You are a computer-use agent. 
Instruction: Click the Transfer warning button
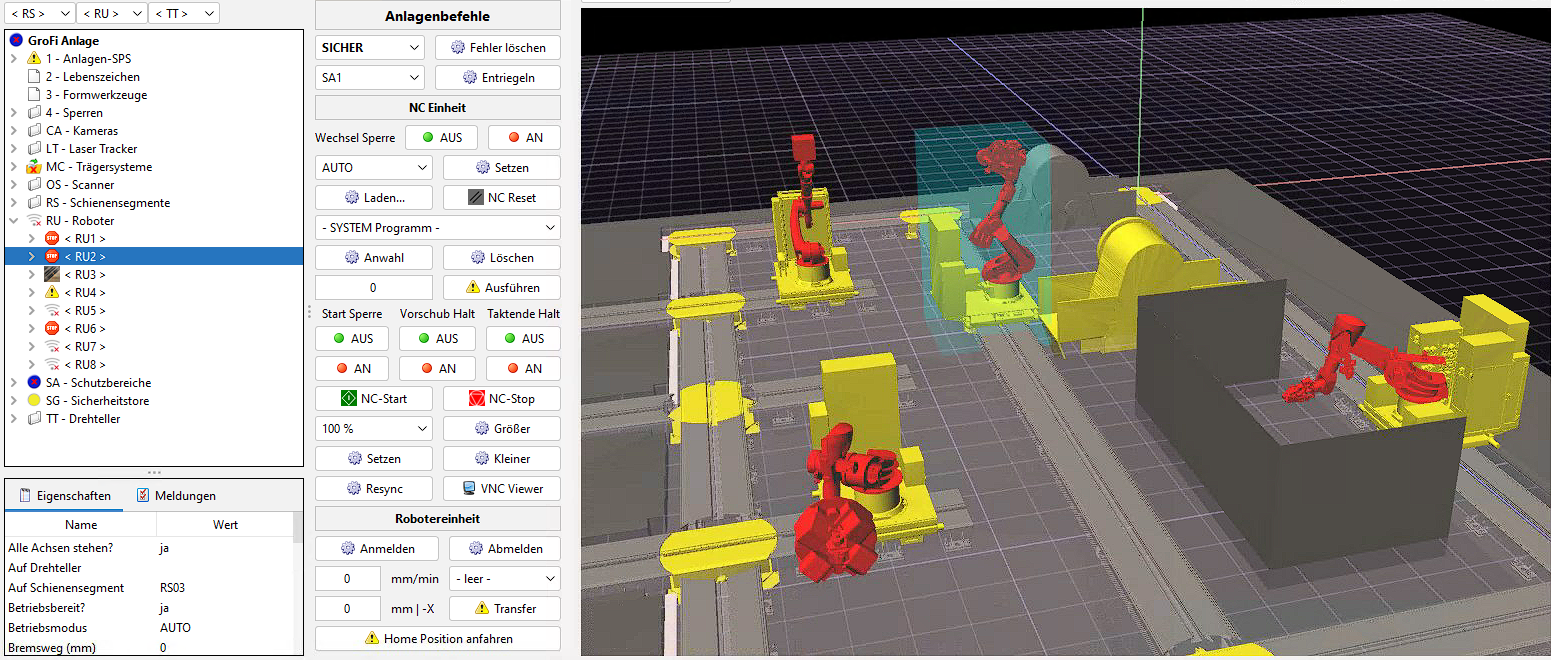pyautogui.click(x=504, y=609)
